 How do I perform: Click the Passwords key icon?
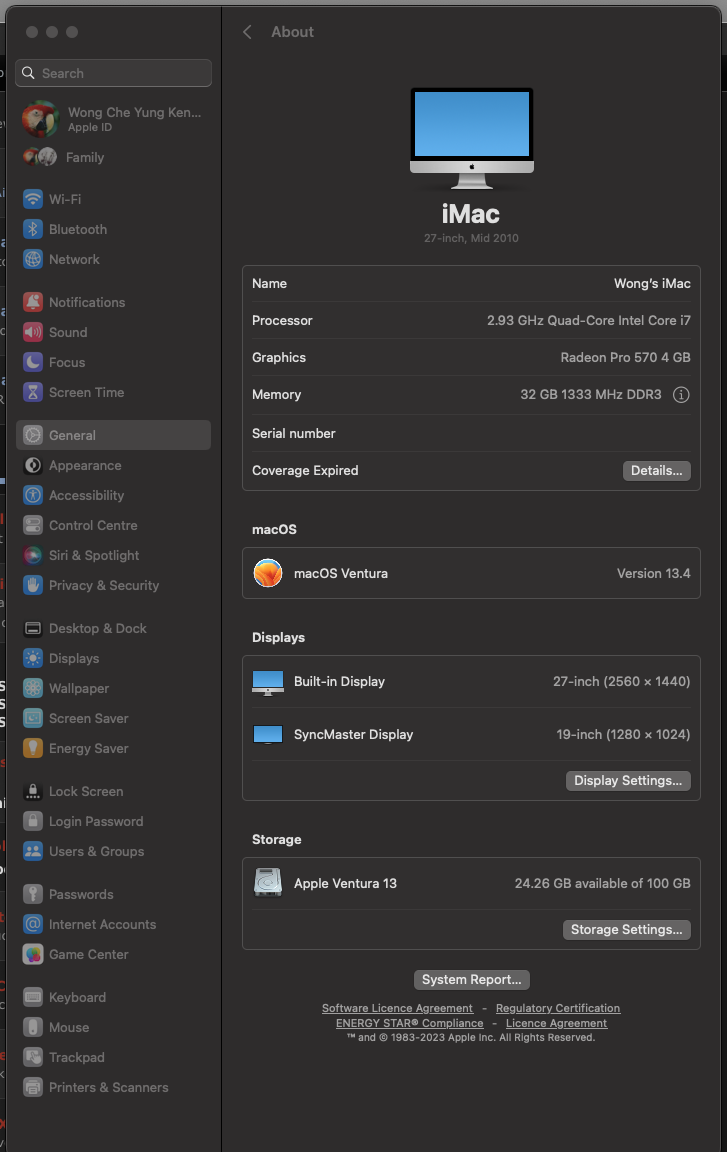coord(32,894)
